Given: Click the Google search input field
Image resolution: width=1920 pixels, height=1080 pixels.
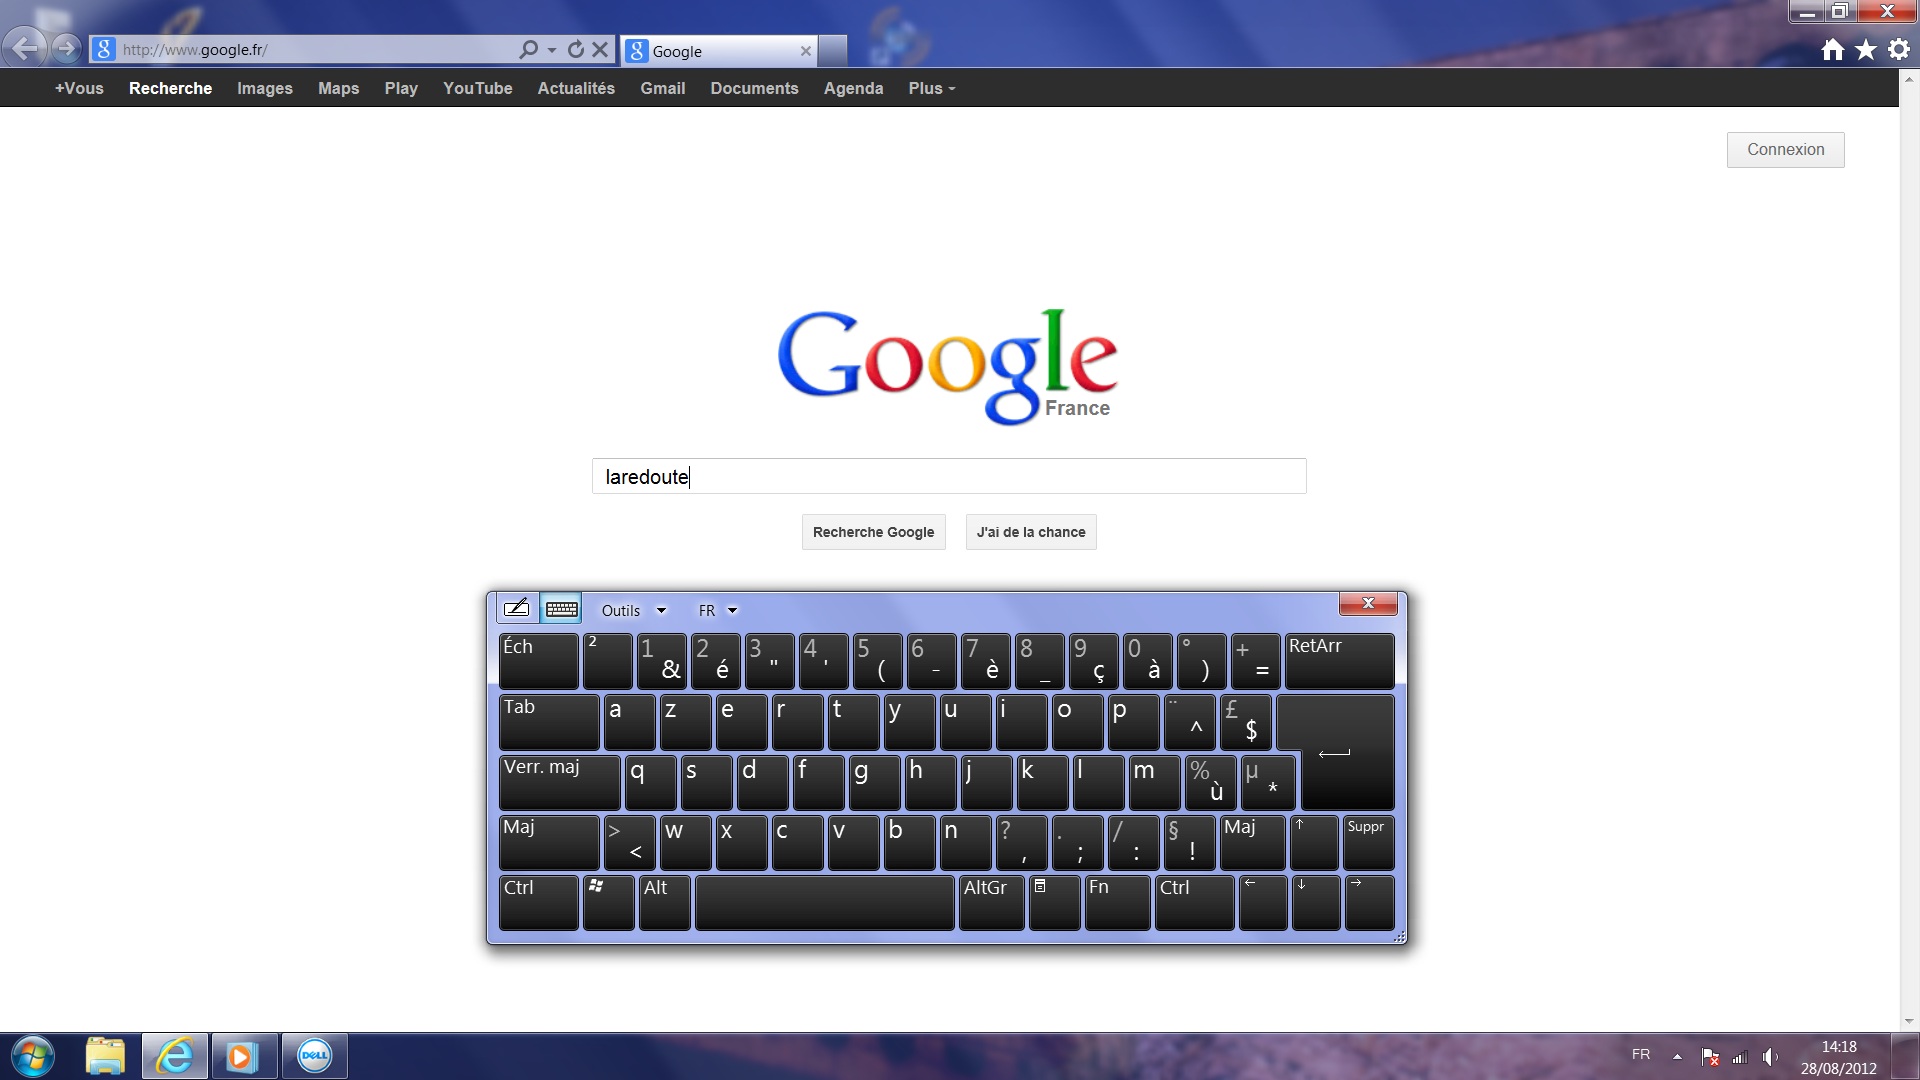Looking at the screenshot, I should coord(949,476).
